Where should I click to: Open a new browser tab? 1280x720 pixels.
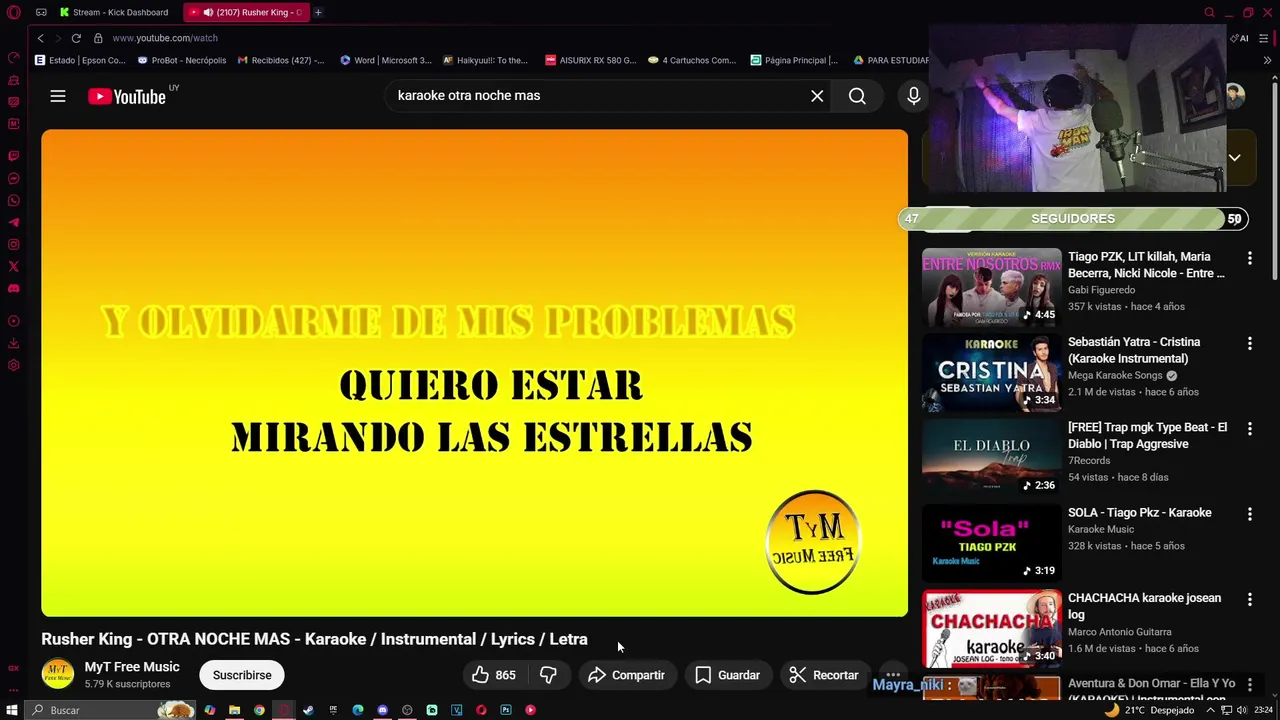[x=318, y=12]
